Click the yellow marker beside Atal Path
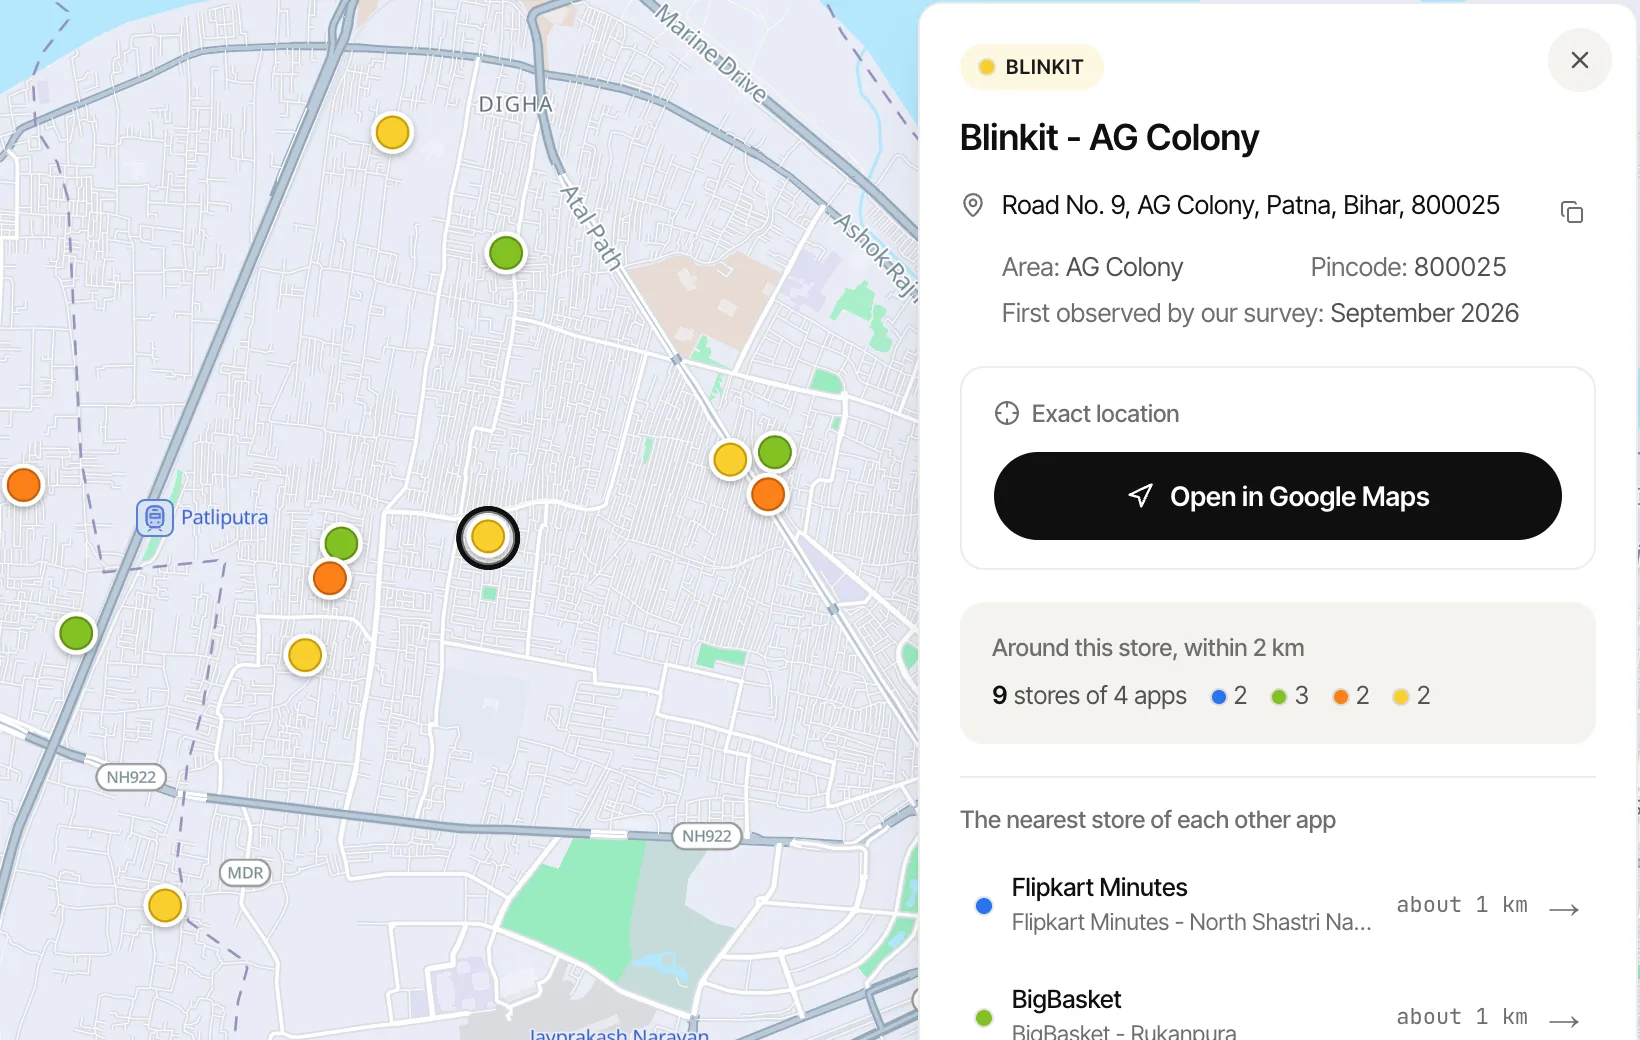Viewport: 1640px width, 1040px height. (x=730, y=460)
